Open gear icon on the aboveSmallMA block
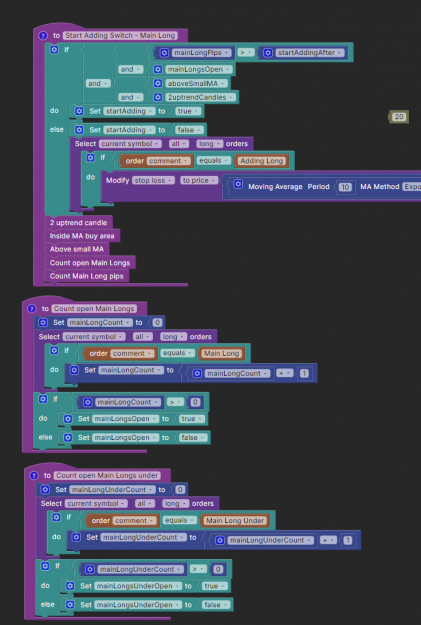Screen dimensions: 421x625 pos(158,83)
